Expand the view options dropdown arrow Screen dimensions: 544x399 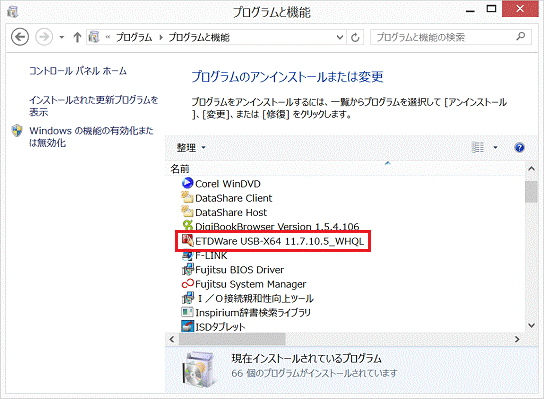(x=495, y=148)
